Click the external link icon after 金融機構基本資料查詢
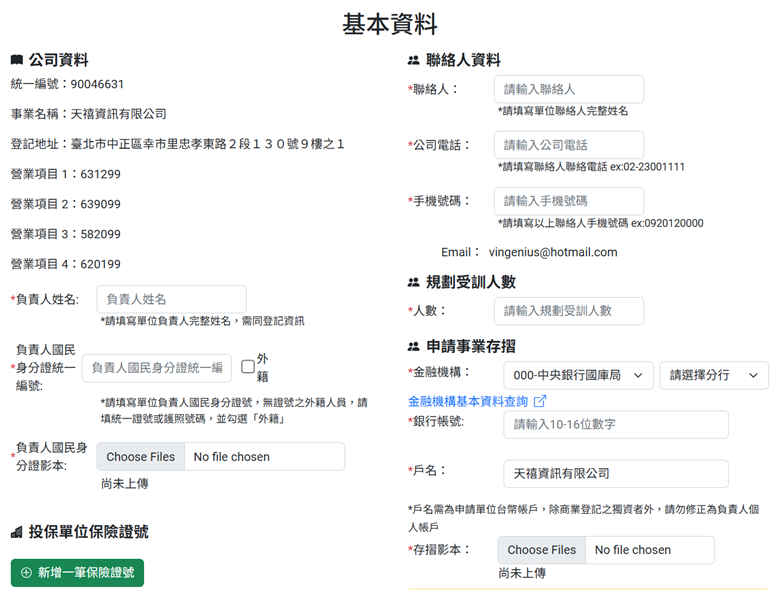781x590 pixels. pyautogui.click(x=540, y=401)
